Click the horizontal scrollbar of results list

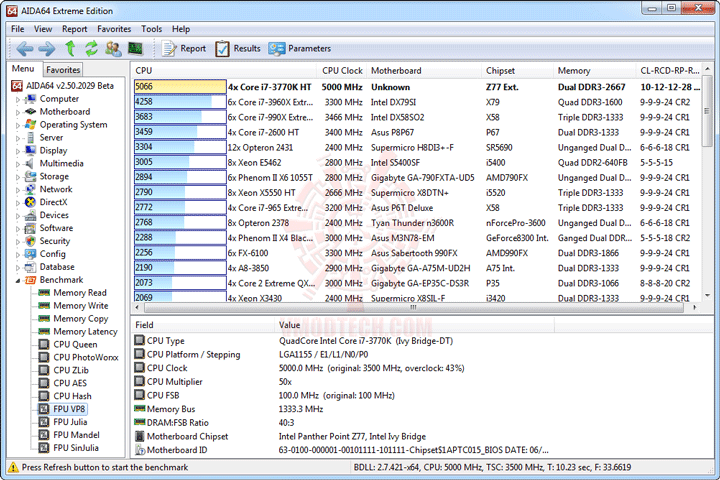(x=413, y=307)
